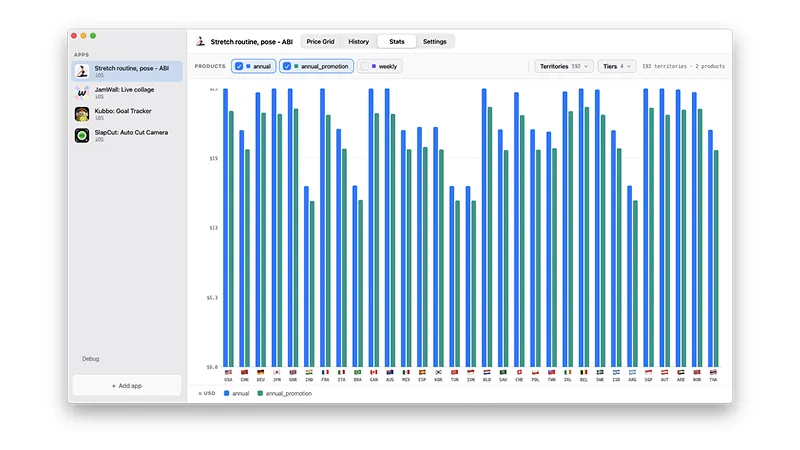
Task: Enable the weekly product checkbox
Action: [x=364, y=66]
